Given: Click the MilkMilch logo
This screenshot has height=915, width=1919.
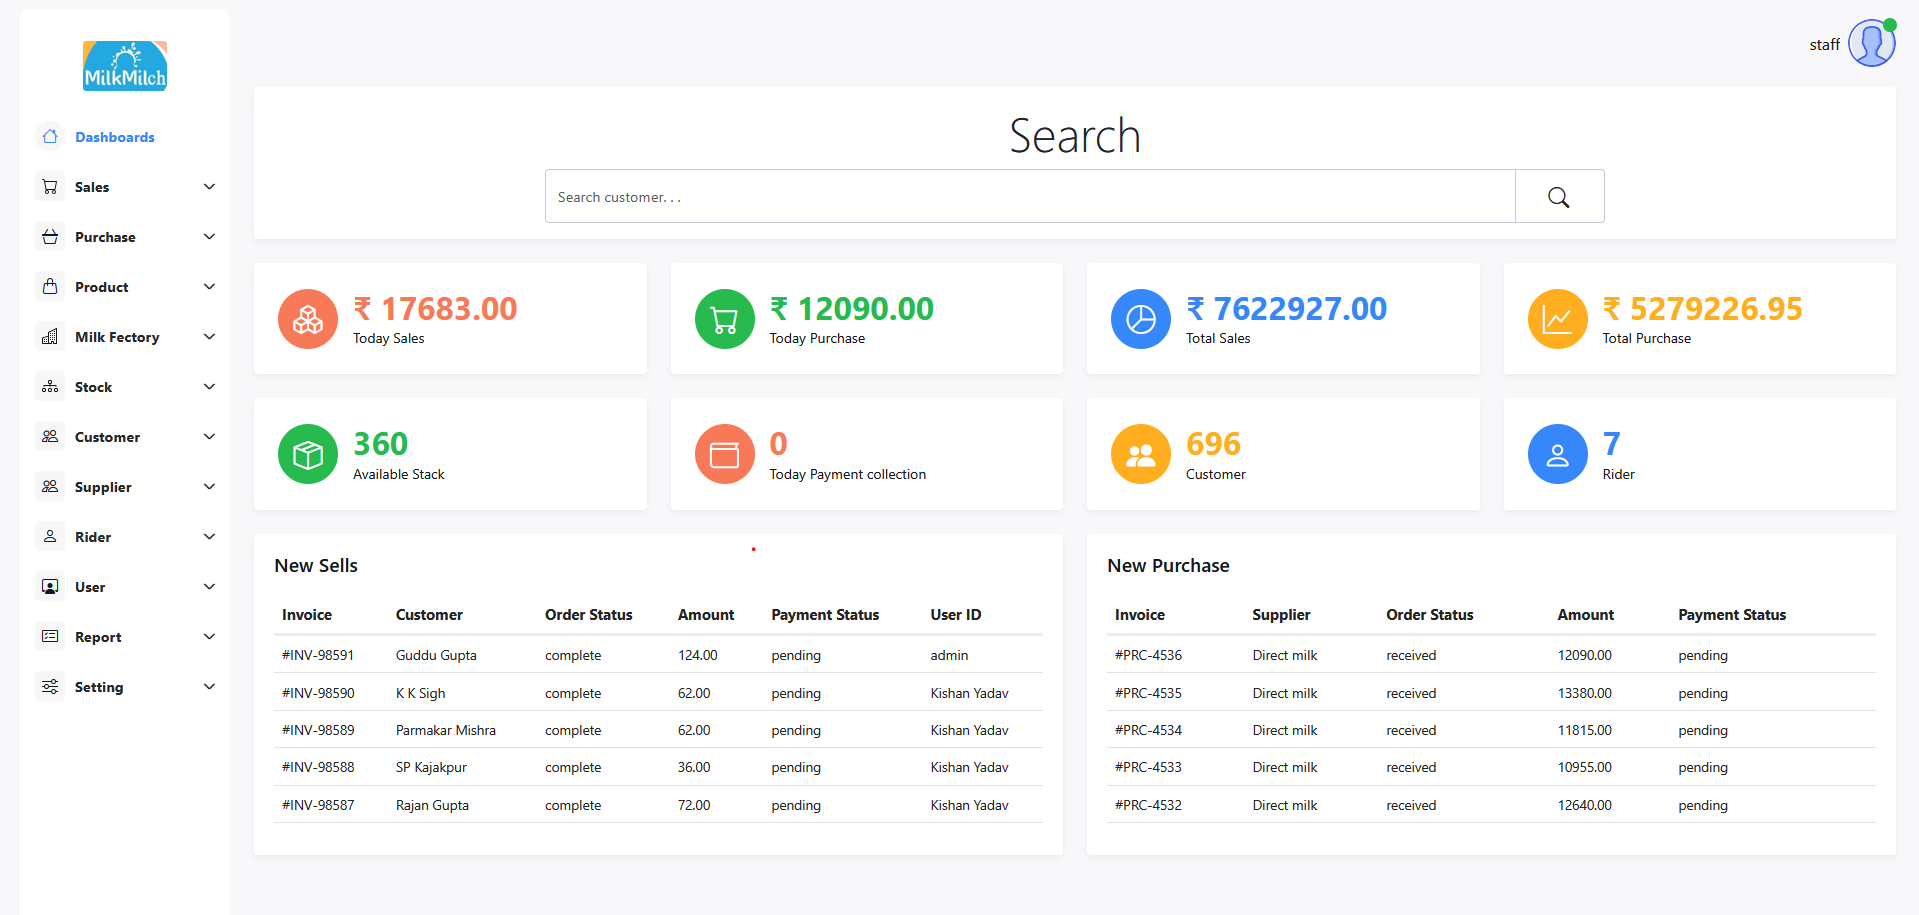Looking at the screenshot, I should coord(125,66).
